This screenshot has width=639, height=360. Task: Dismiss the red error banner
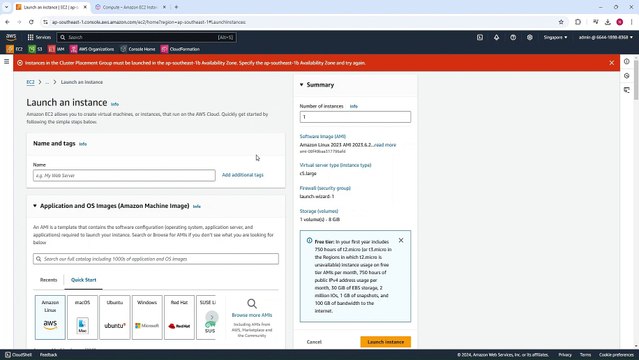[611, 63]
